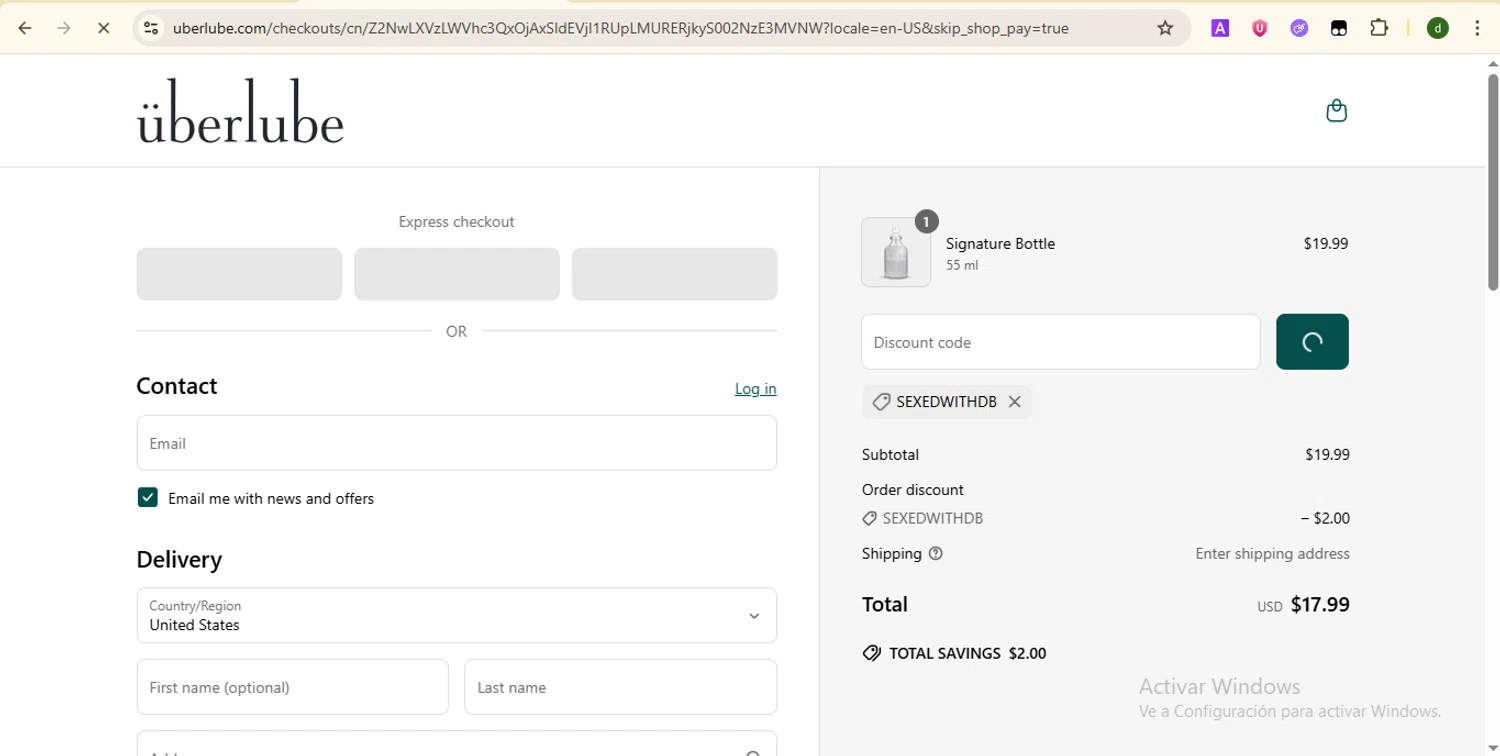Image resolution: width=1500 pixels, height=756 pixels.
Task: Focus the First name (optional) field
Action: [x=292, y=687]
